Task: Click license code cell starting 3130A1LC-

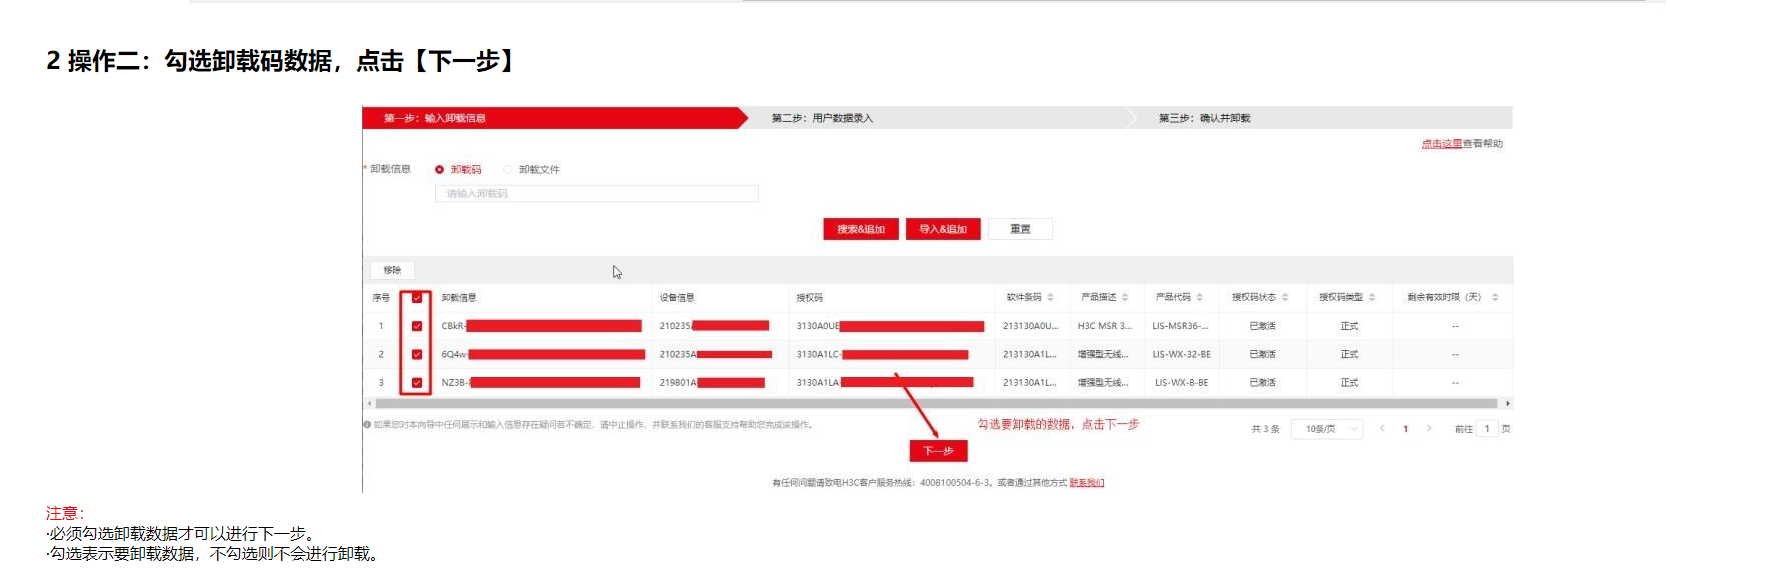Action: click(x=882, y=354)
